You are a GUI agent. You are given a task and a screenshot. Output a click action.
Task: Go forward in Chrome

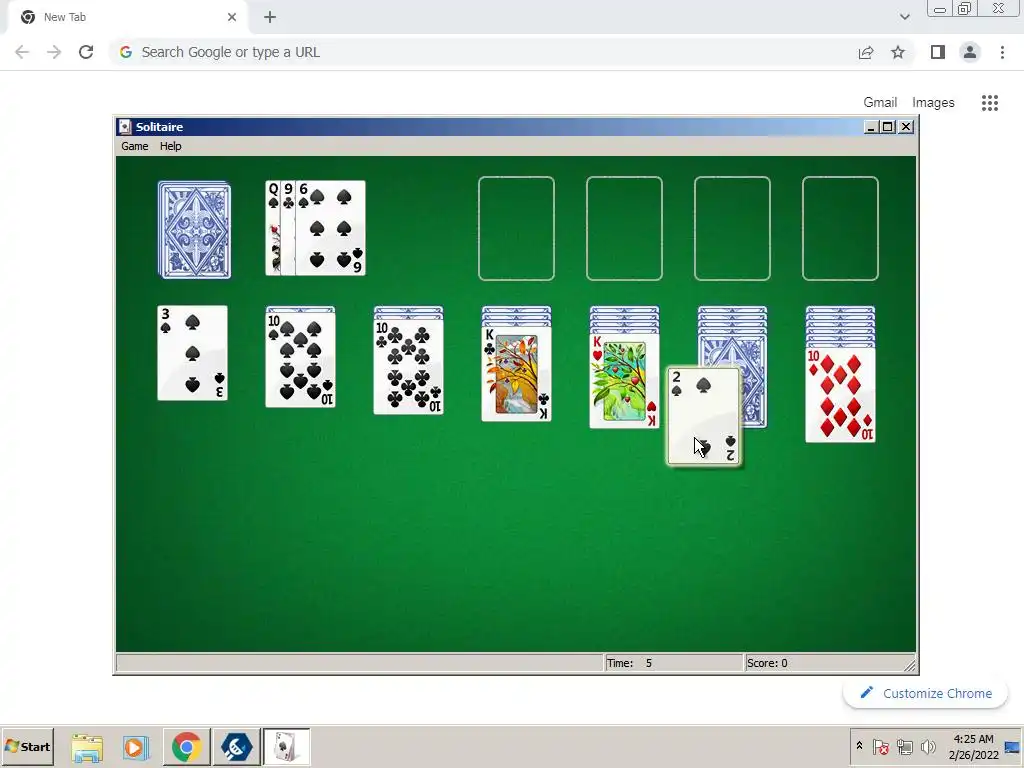(x=54, y=52)
